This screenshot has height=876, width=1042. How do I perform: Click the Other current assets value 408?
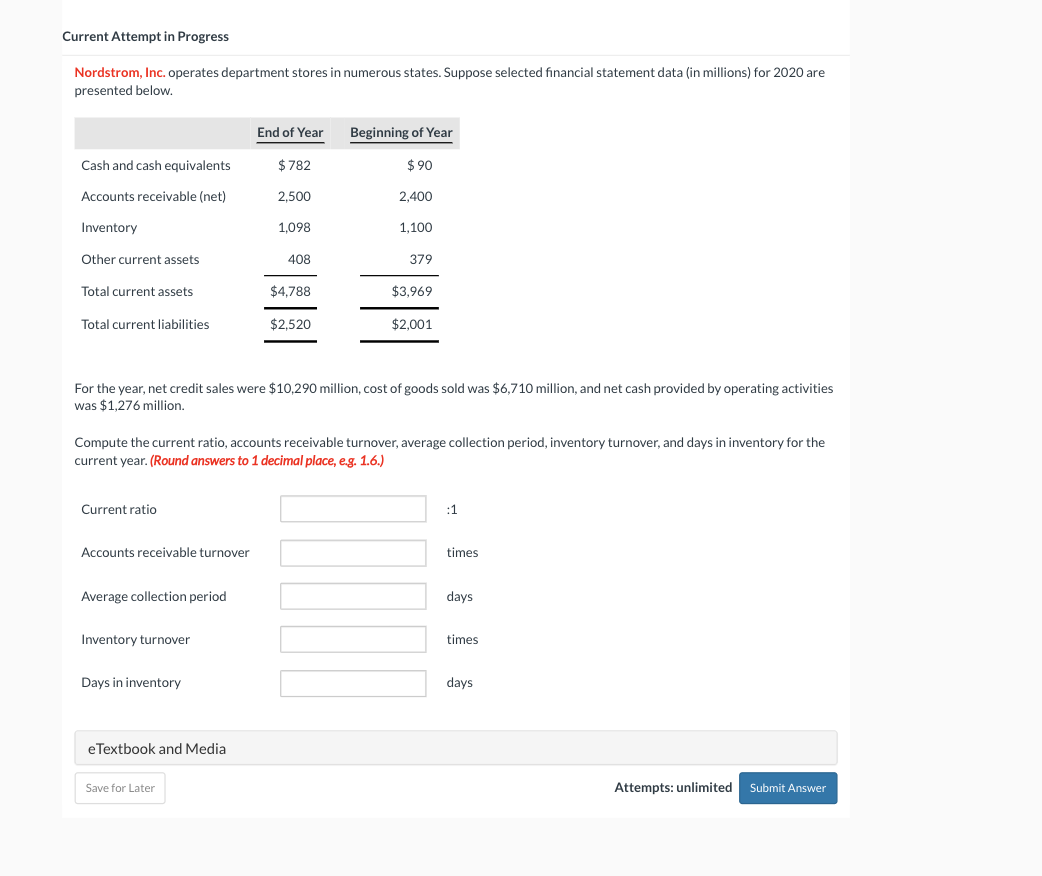tap(301, 259)
